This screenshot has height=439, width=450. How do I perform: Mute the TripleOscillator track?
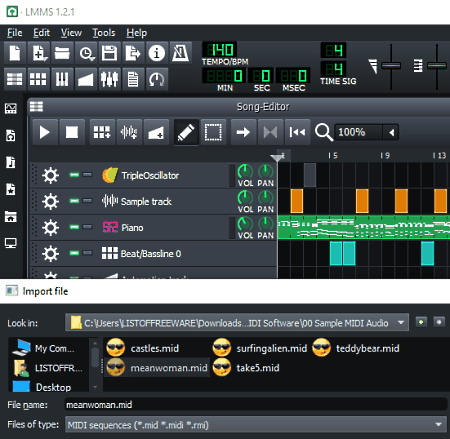tap(74, 175)
